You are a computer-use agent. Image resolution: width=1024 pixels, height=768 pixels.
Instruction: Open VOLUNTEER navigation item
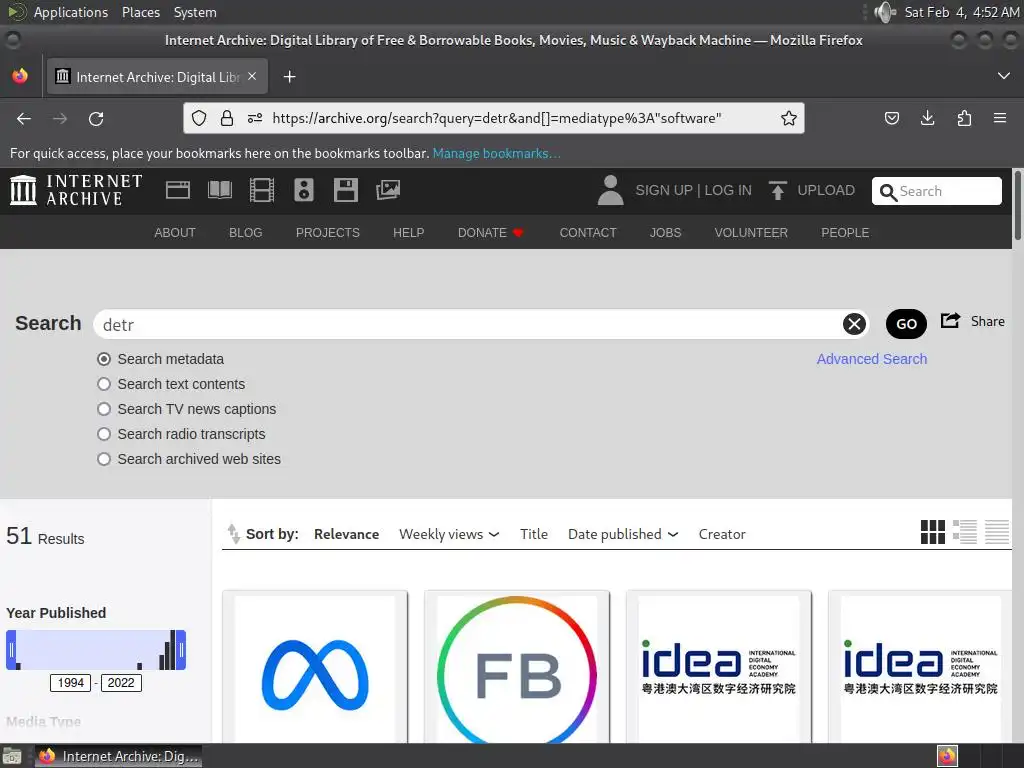751,232
